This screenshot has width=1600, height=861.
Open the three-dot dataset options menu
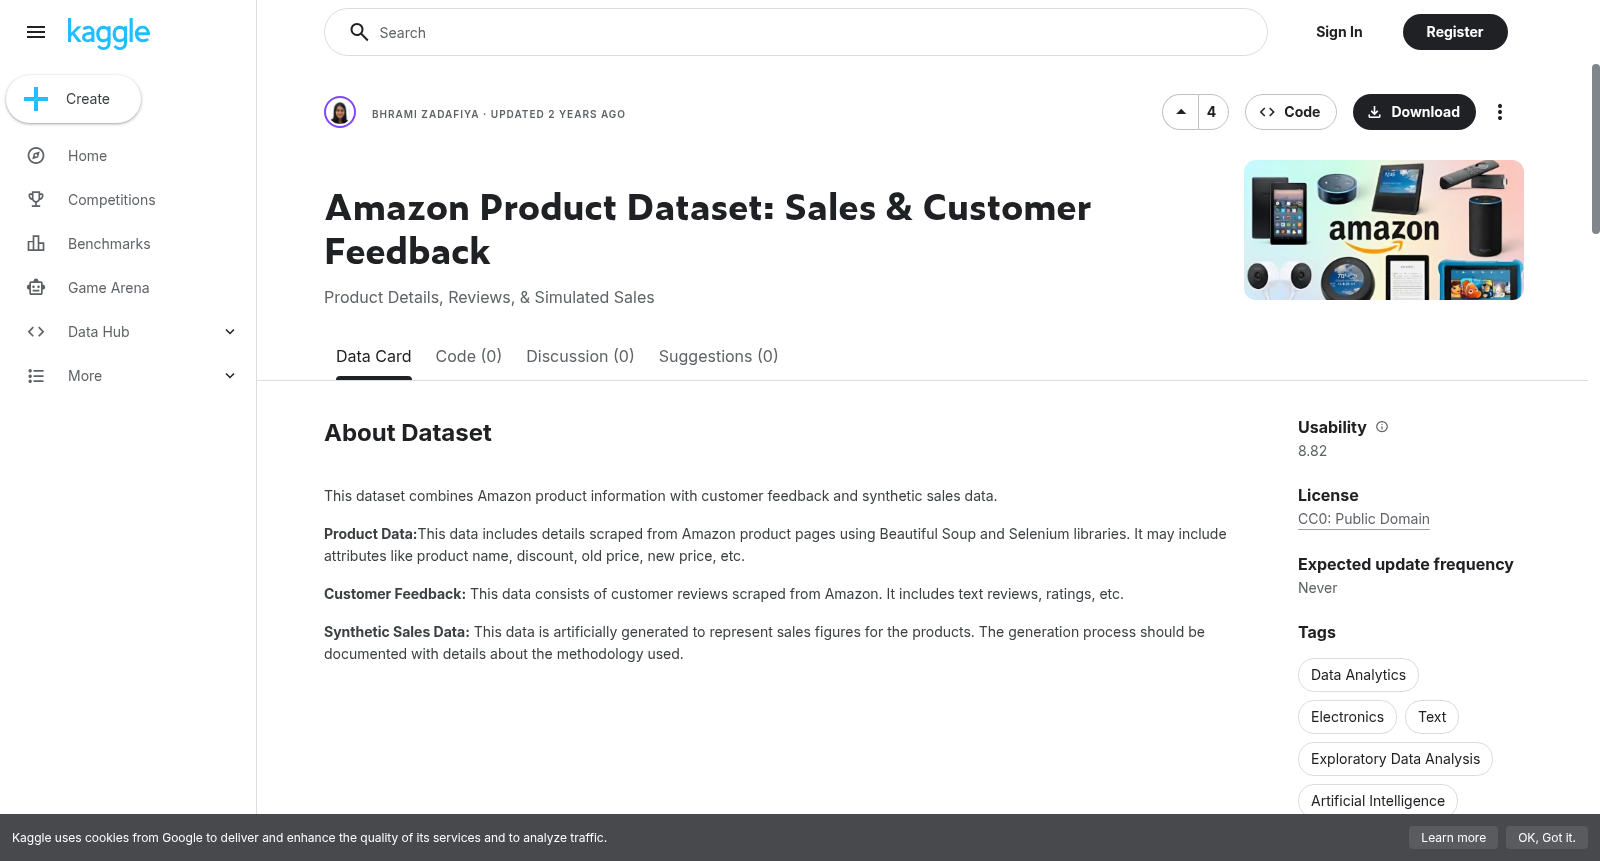point(1499,112)
